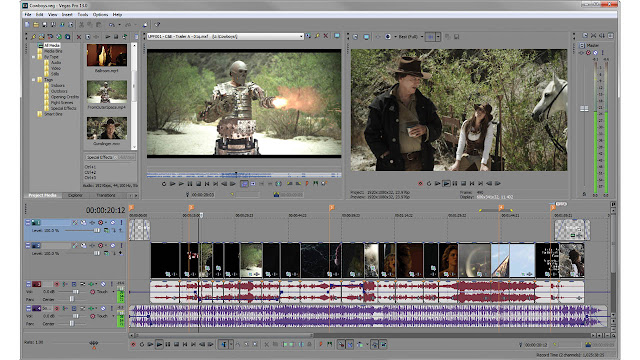Collapse the Tags tree node
640x360 pixels.
click(34, 80)
